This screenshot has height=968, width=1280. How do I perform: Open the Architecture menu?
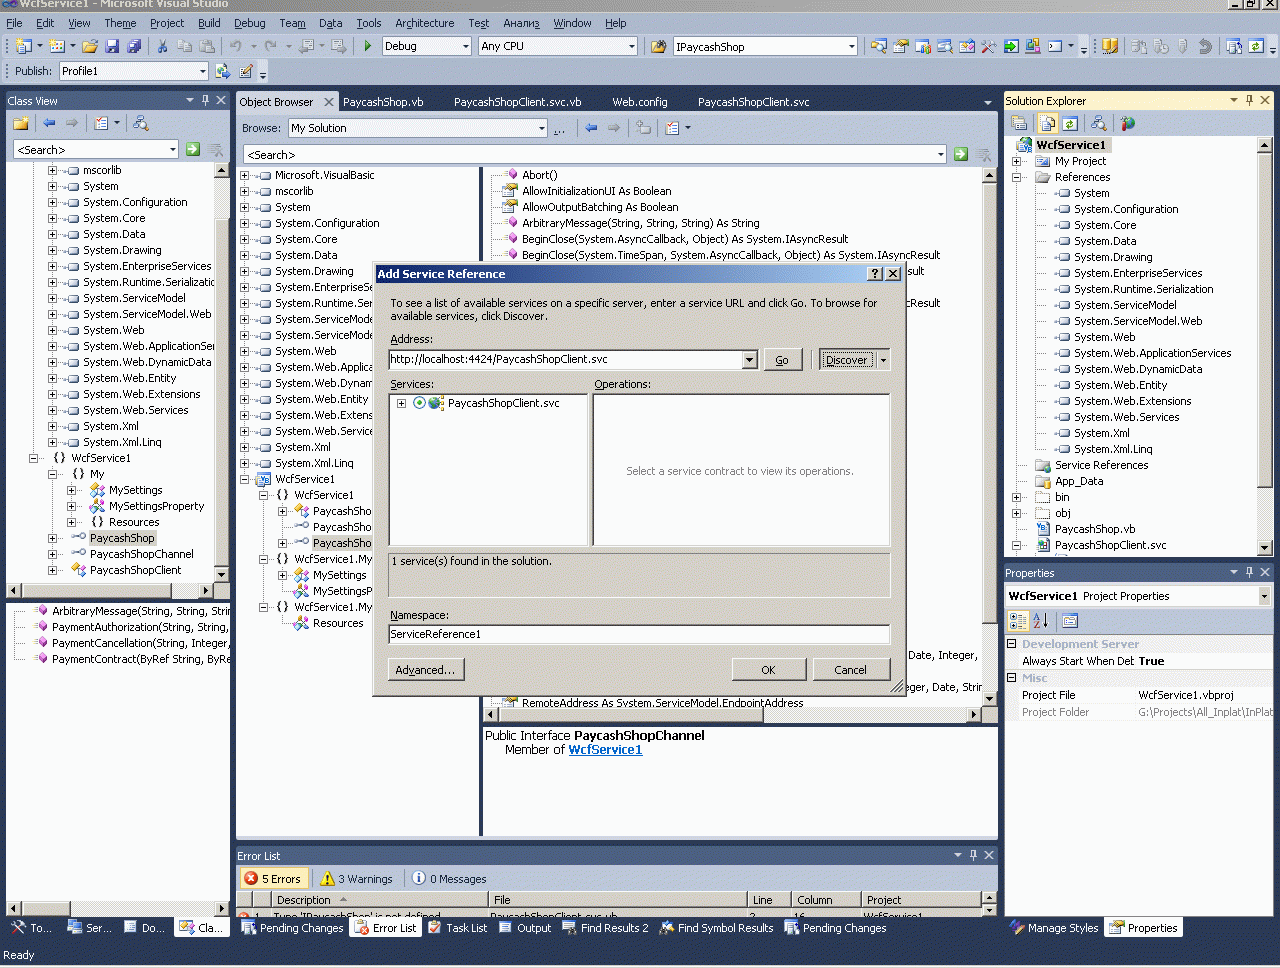[x=424, y=23]
